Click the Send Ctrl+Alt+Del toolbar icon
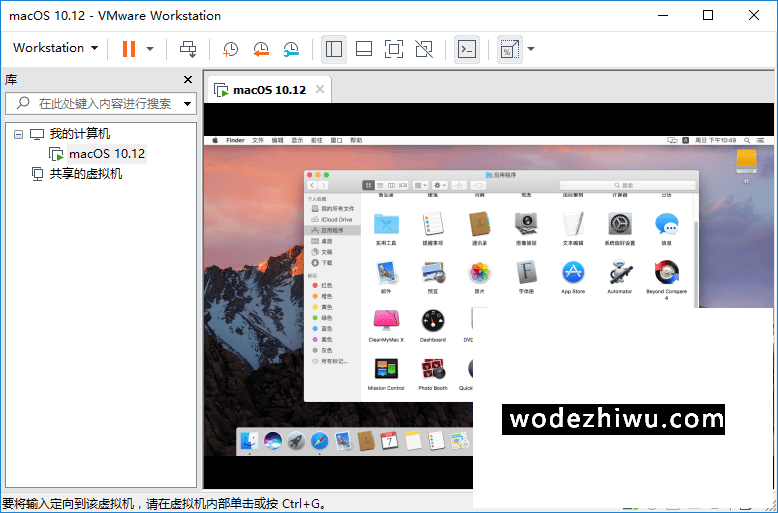 coord(188,49)
